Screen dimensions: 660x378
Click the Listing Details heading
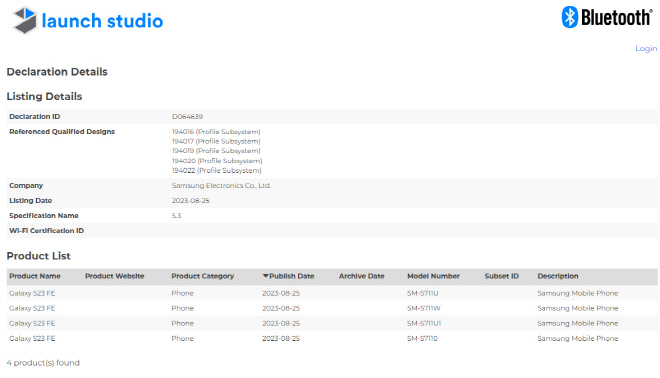(x=44, y=96)
